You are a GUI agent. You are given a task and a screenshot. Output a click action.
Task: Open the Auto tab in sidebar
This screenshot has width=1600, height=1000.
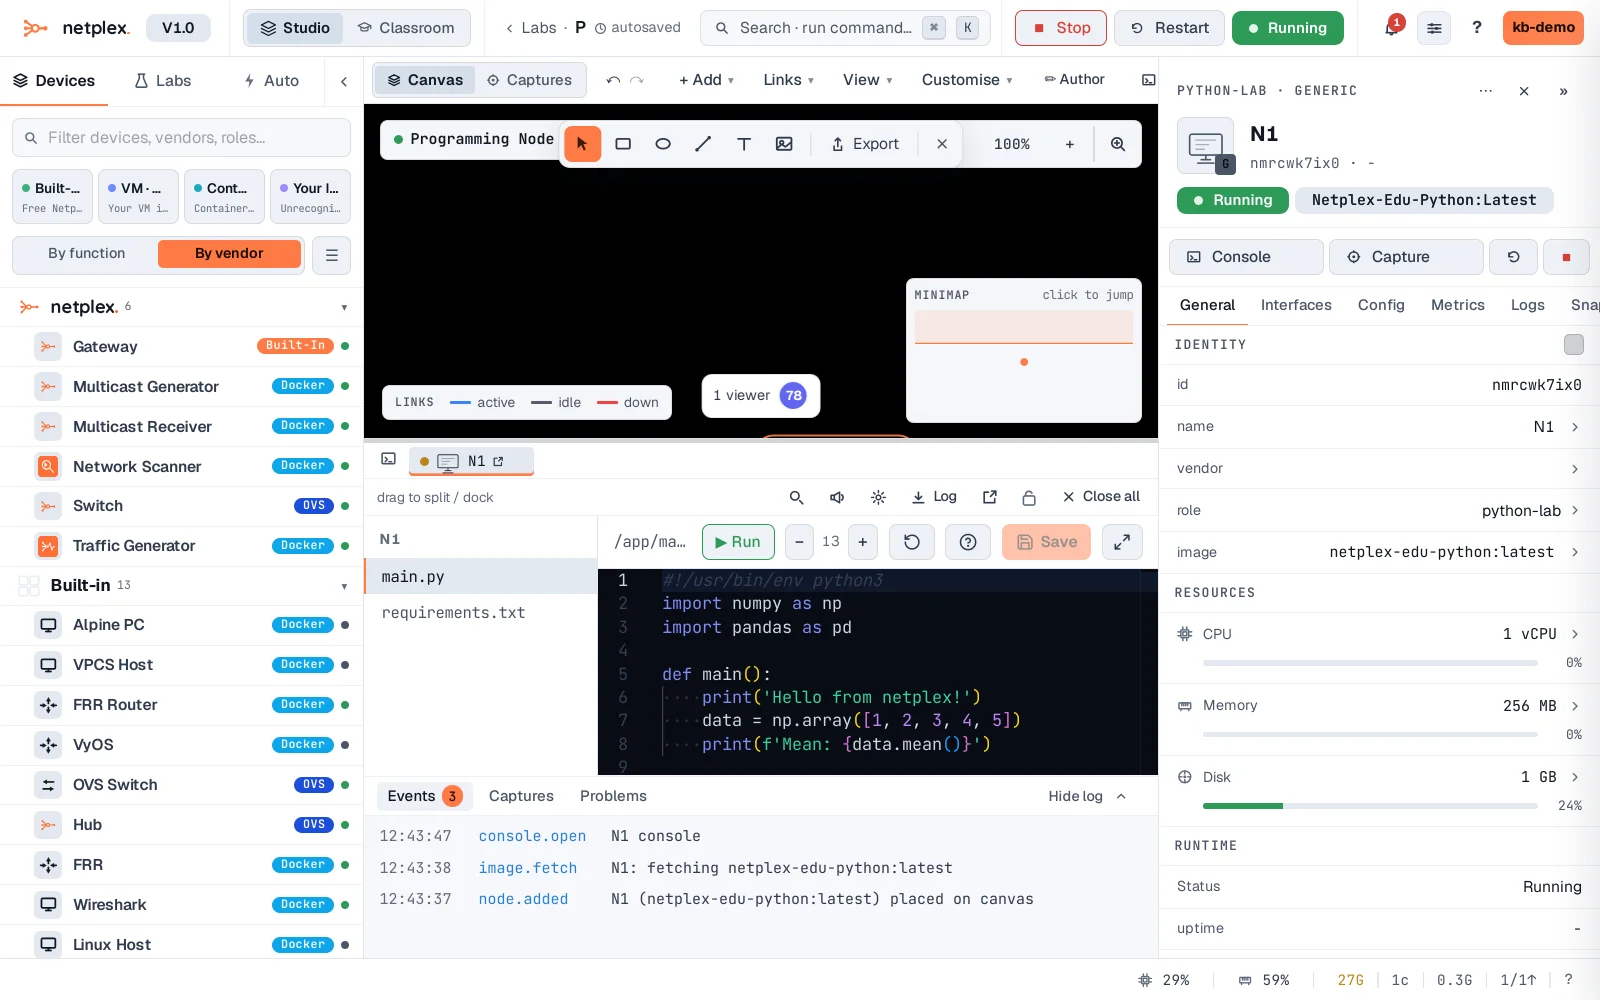pyautogui.click(x=271, y=81)
